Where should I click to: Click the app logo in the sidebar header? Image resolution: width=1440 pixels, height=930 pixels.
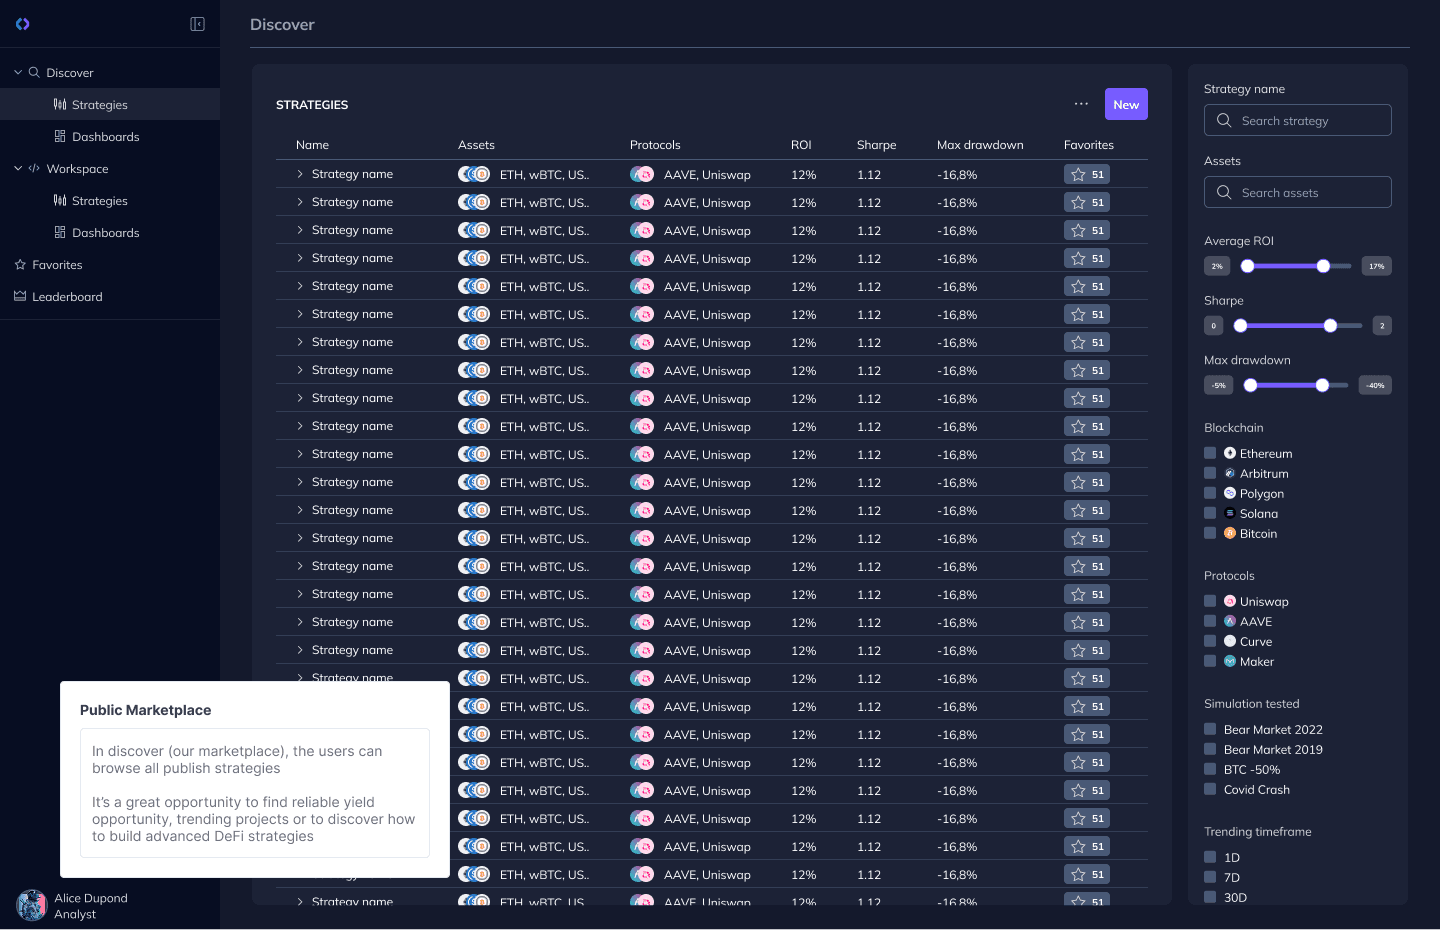point(22,24)
